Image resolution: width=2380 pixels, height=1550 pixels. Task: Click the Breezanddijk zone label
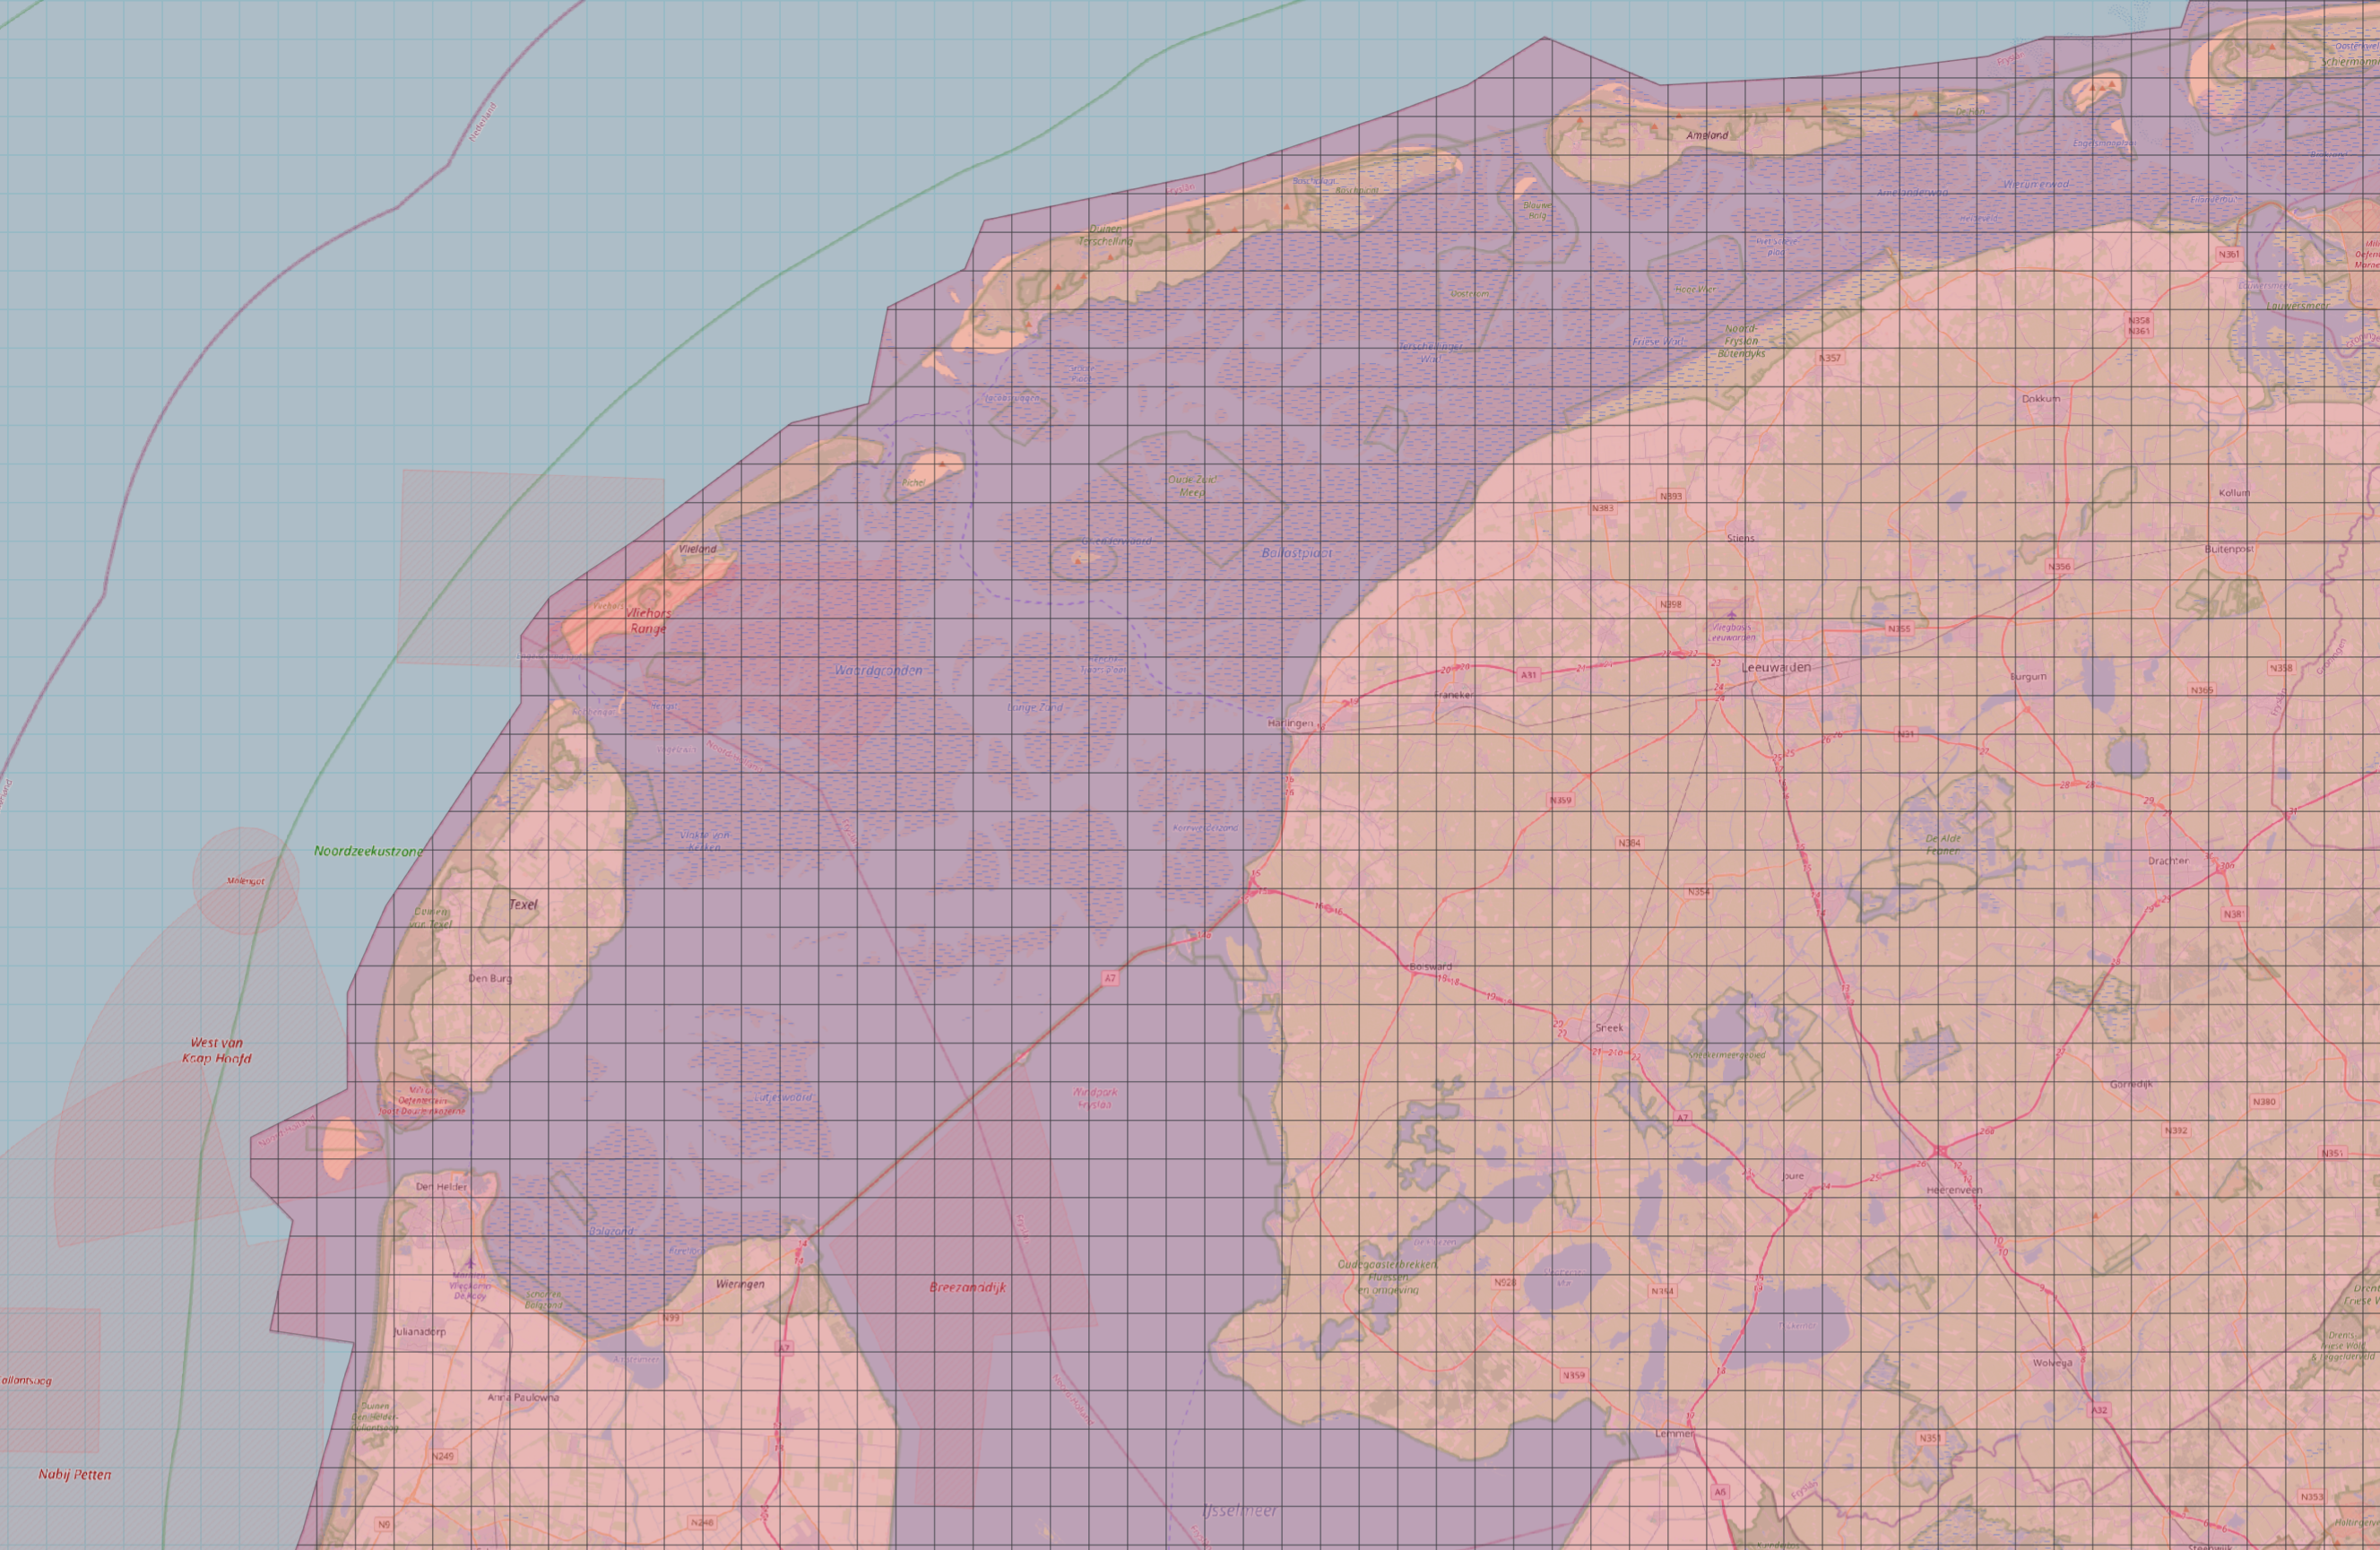pyautogui.click(x=967, y=1288)
